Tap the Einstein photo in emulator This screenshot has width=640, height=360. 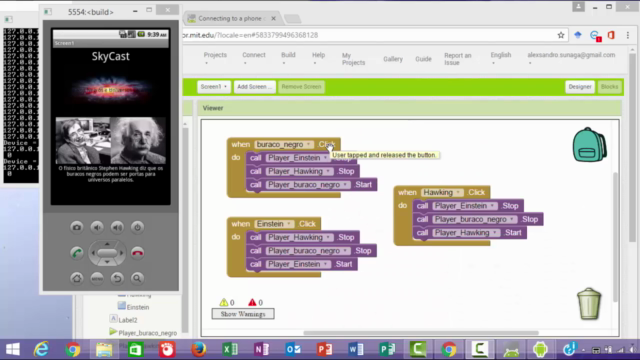(138, 140)
